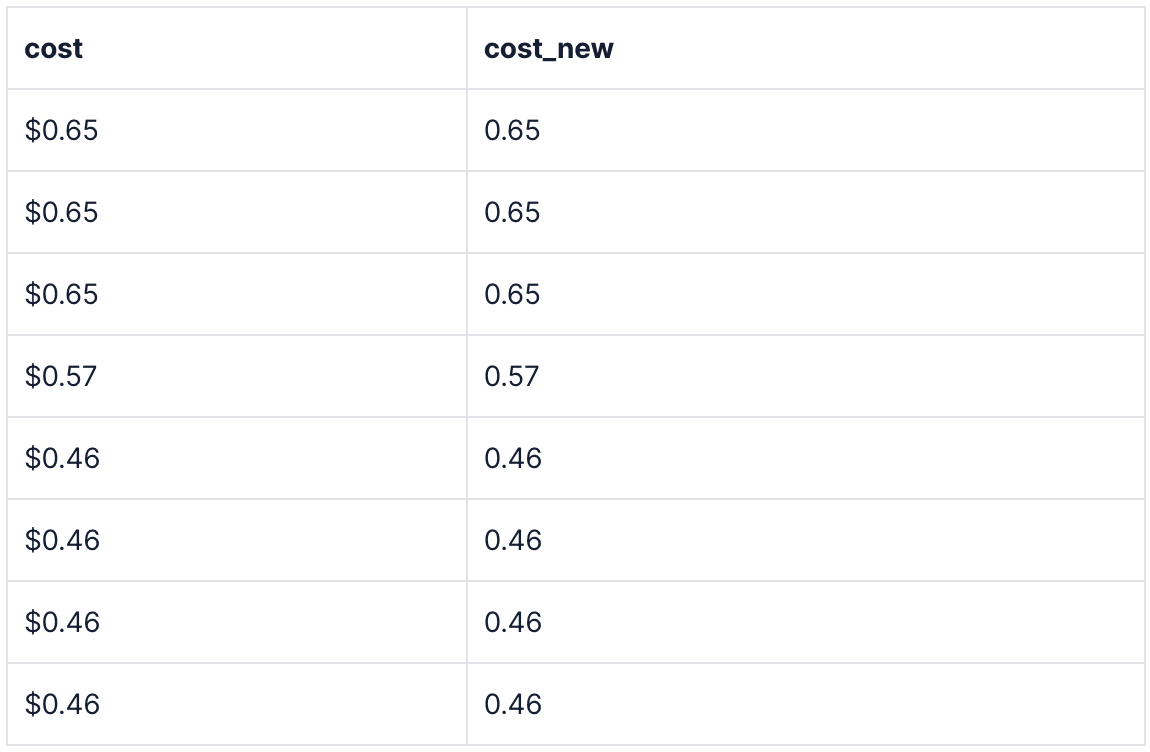Click second 0.65 value under cost_new

point(512,213)
